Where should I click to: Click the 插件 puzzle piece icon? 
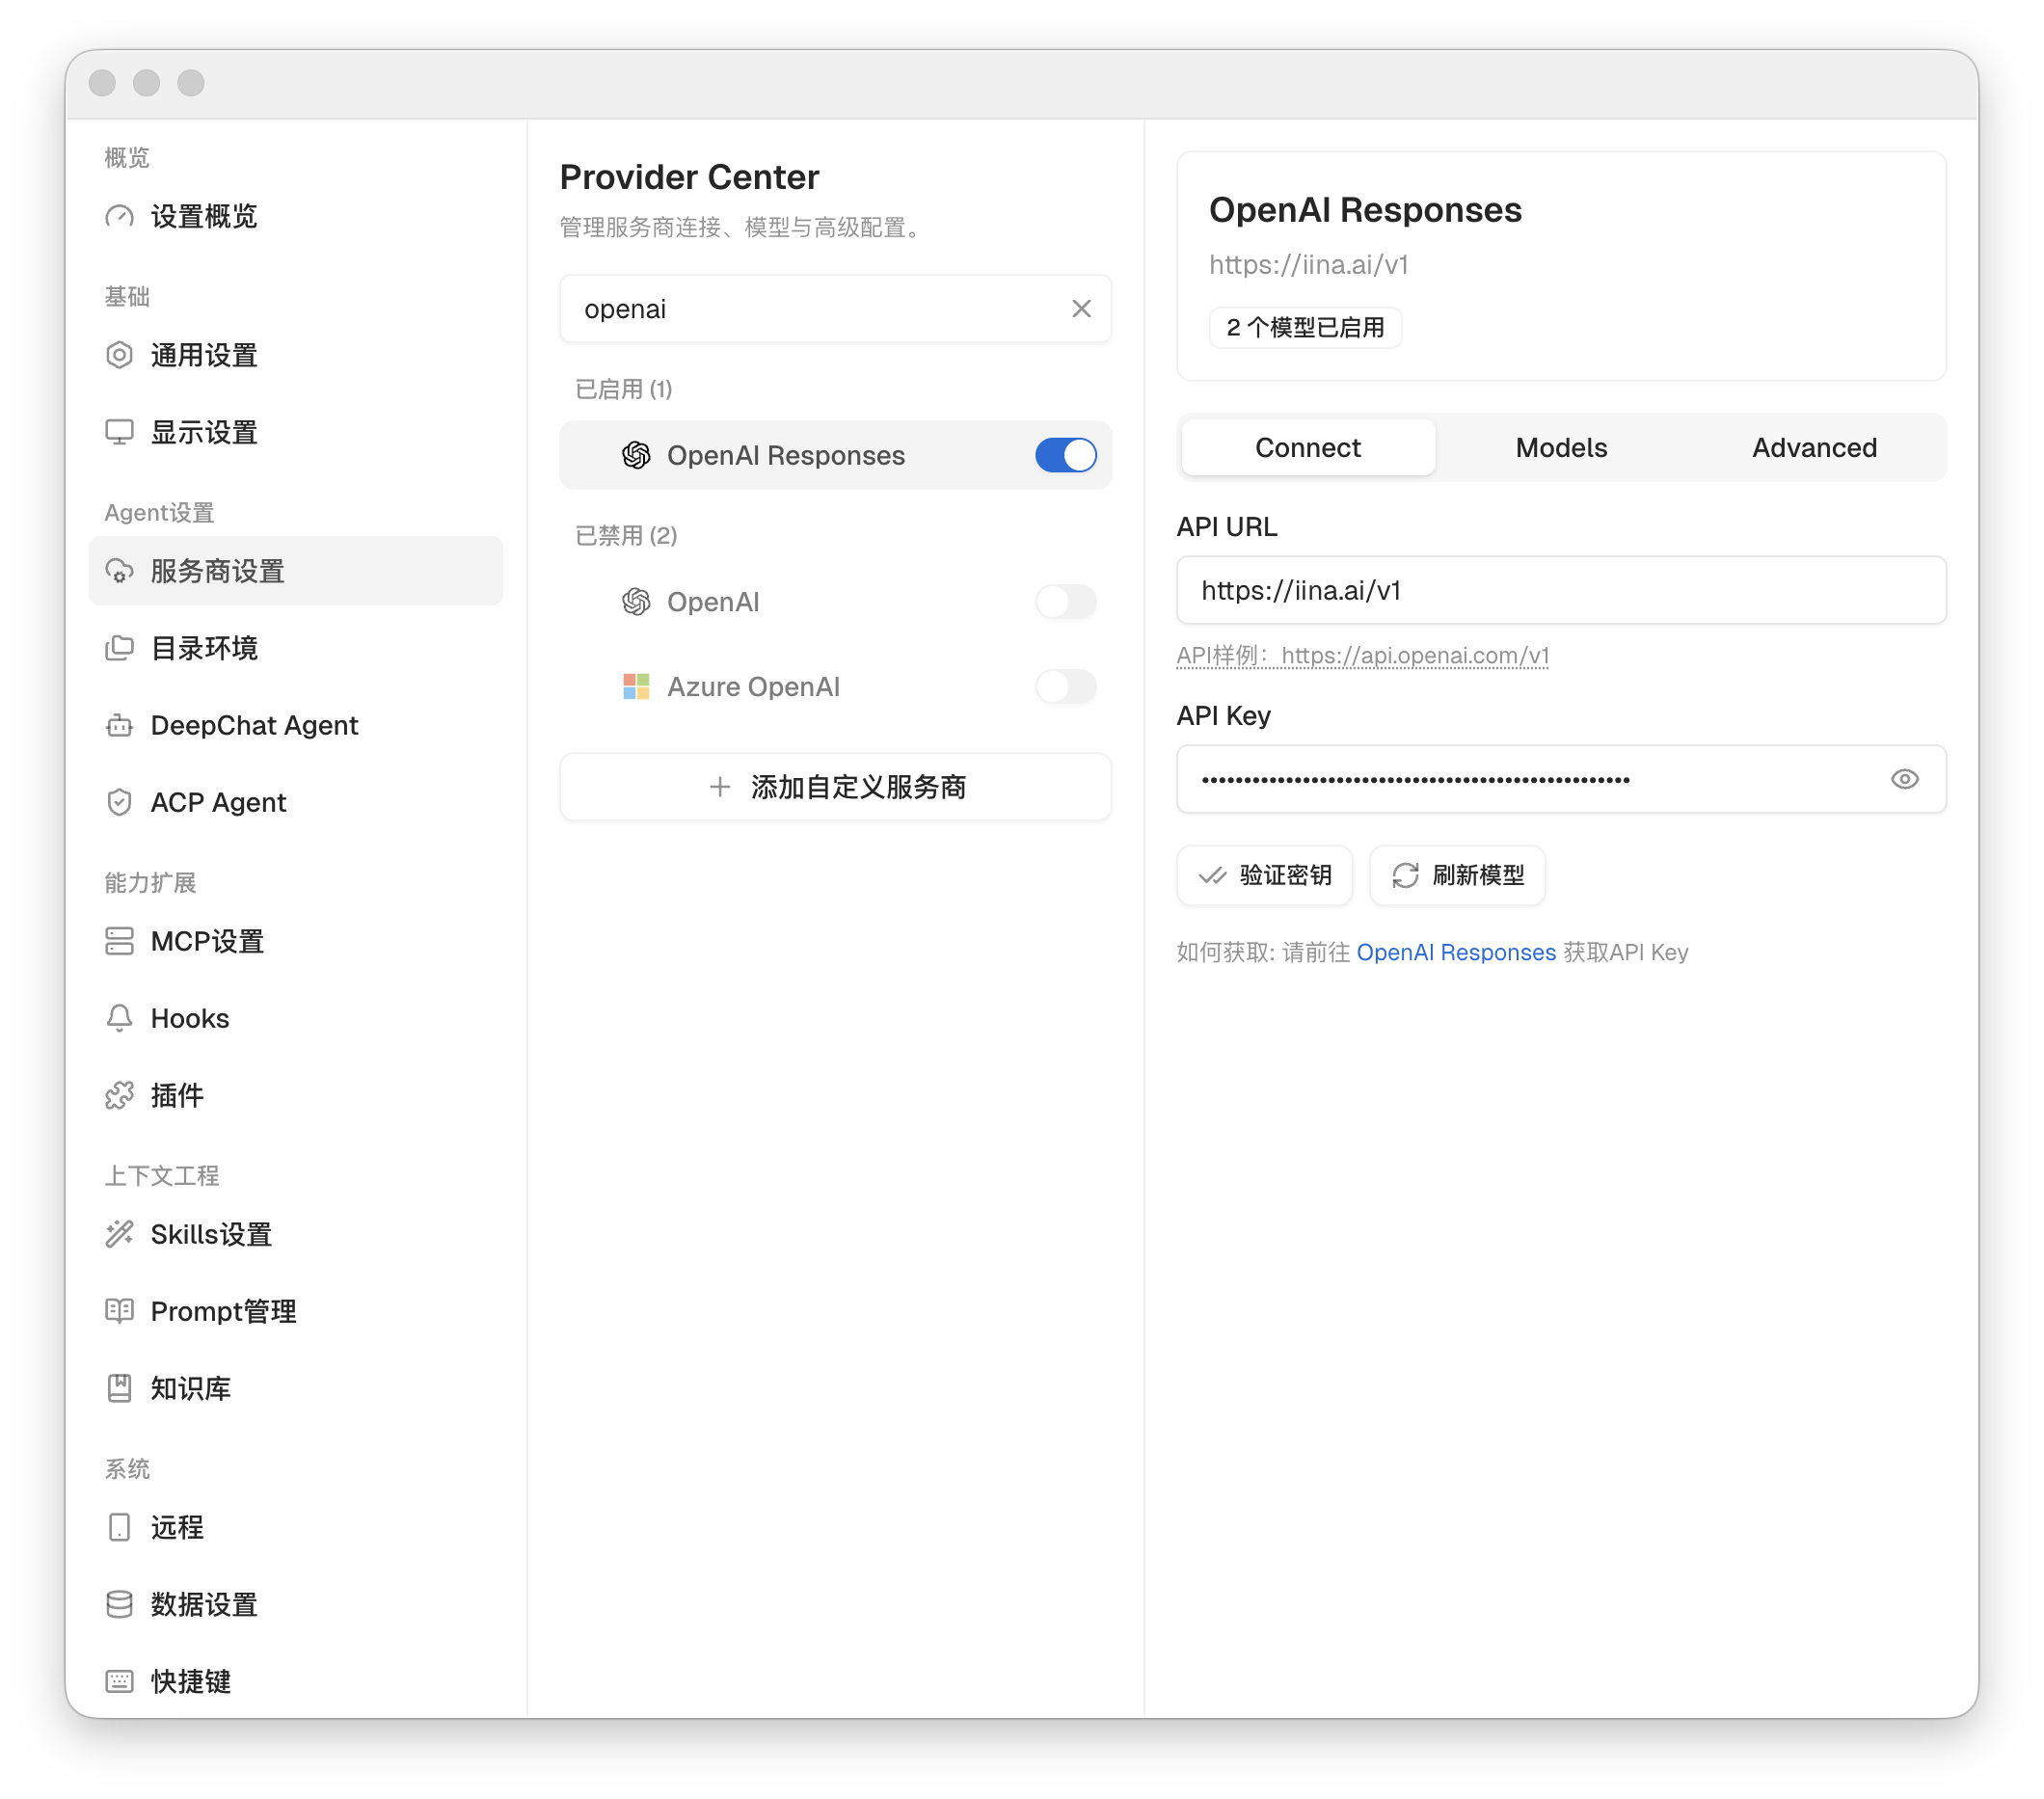[119, 1095]
